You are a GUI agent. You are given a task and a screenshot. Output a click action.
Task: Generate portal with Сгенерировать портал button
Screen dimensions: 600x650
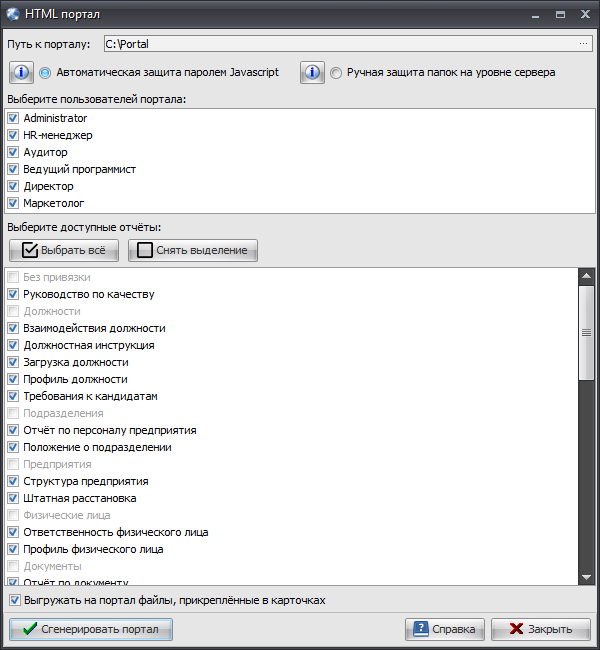coord(91,629)
